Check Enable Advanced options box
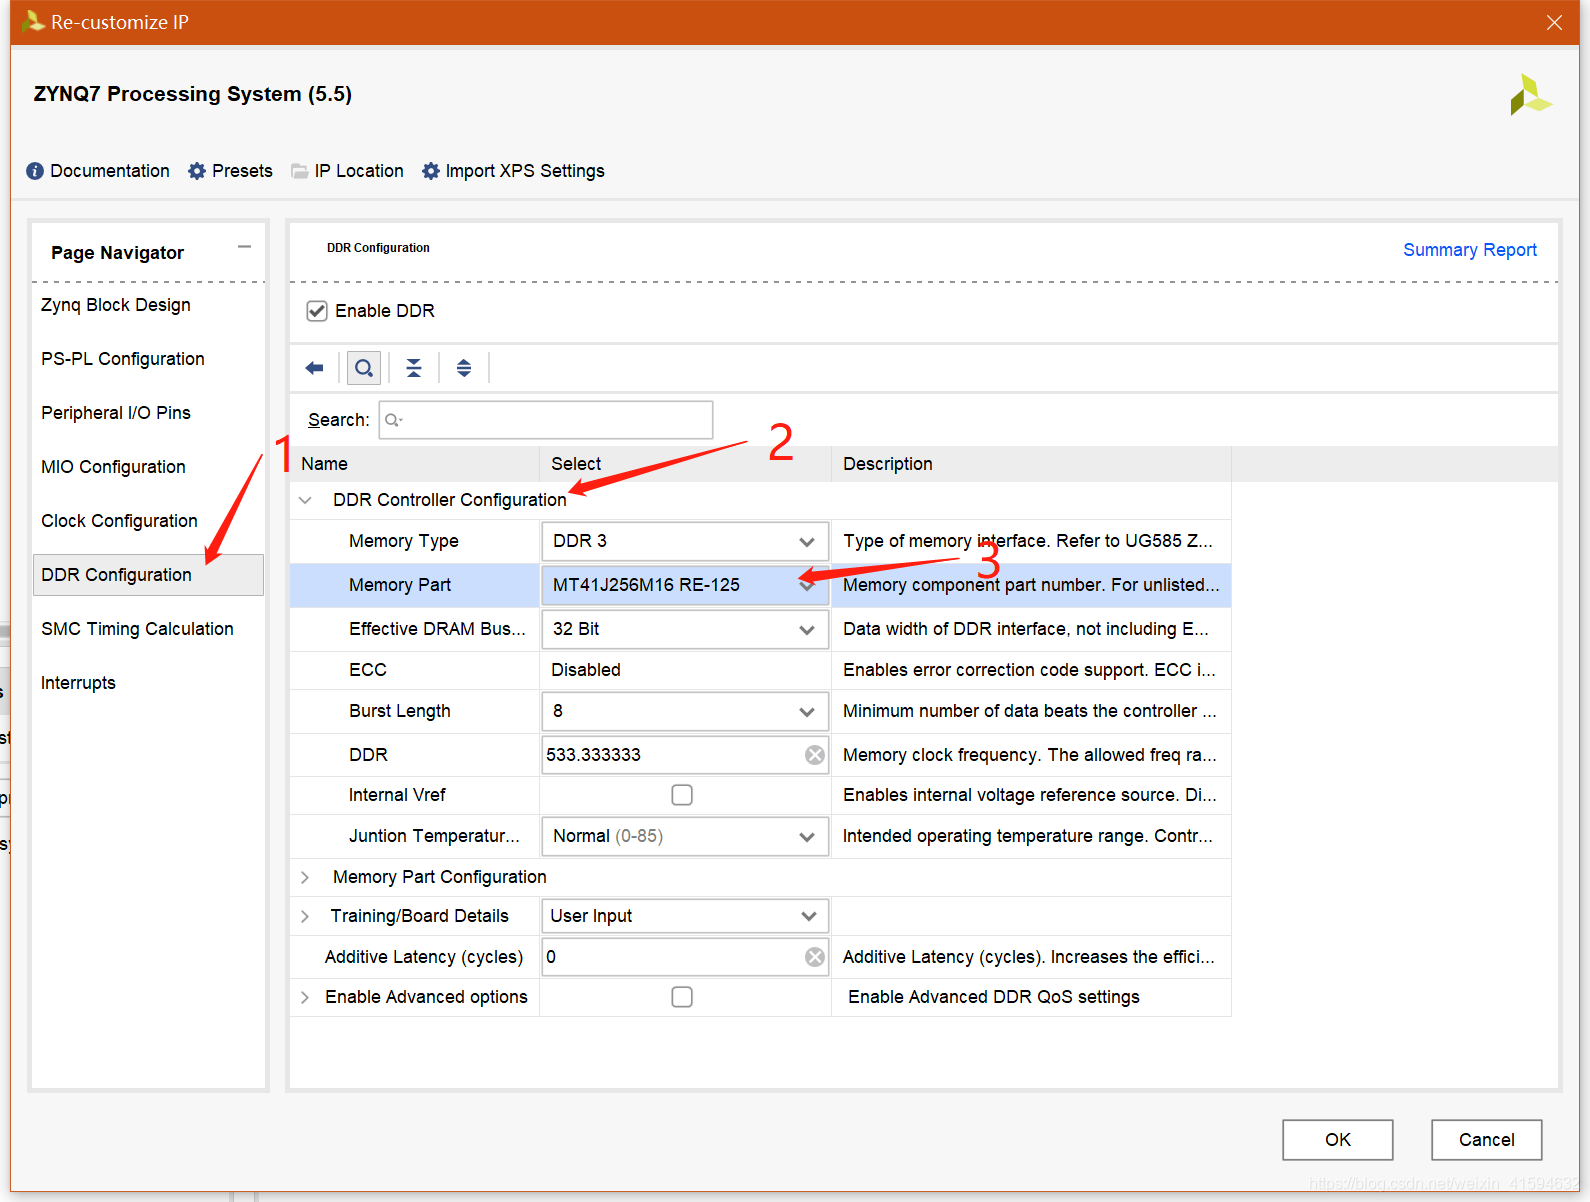This screenshot has width=1590, height=1202. point(682,997)
